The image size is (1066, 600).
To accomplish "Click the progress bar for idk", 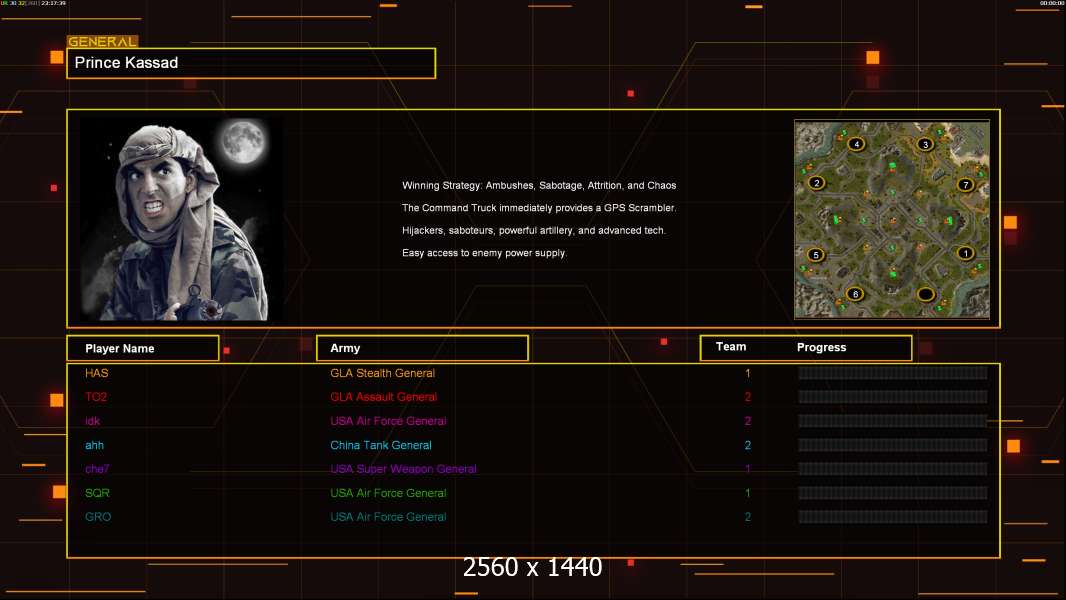I will click(893, 421).
